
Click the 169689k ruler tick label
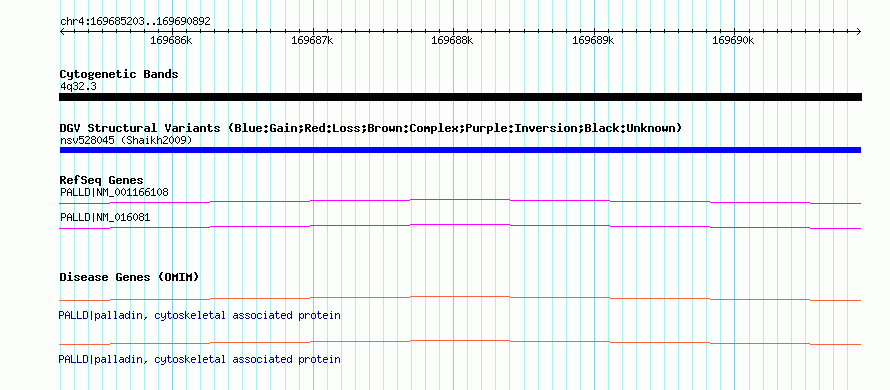[593, 41]
